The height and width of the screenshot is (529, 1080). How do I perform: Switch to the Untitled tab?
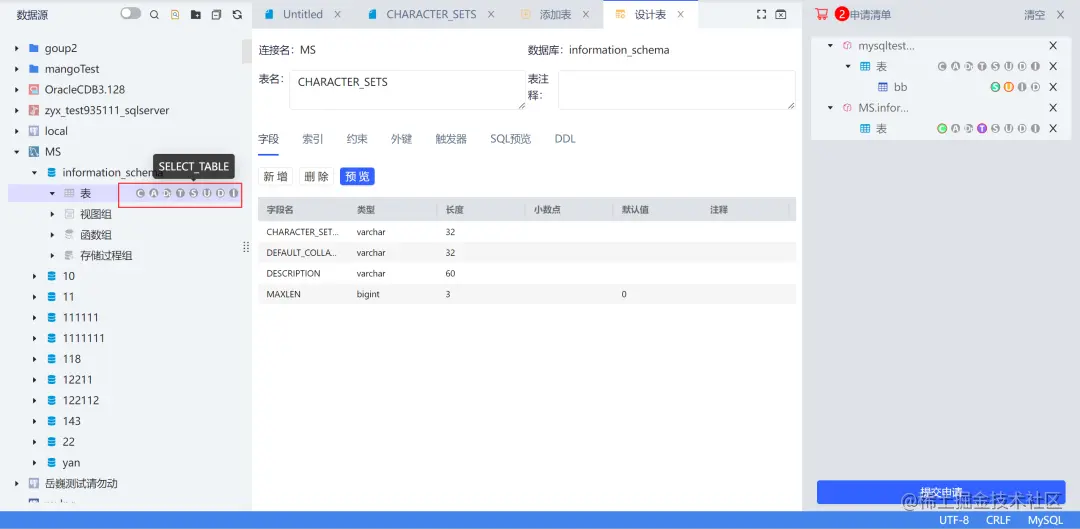click(302, 14)
